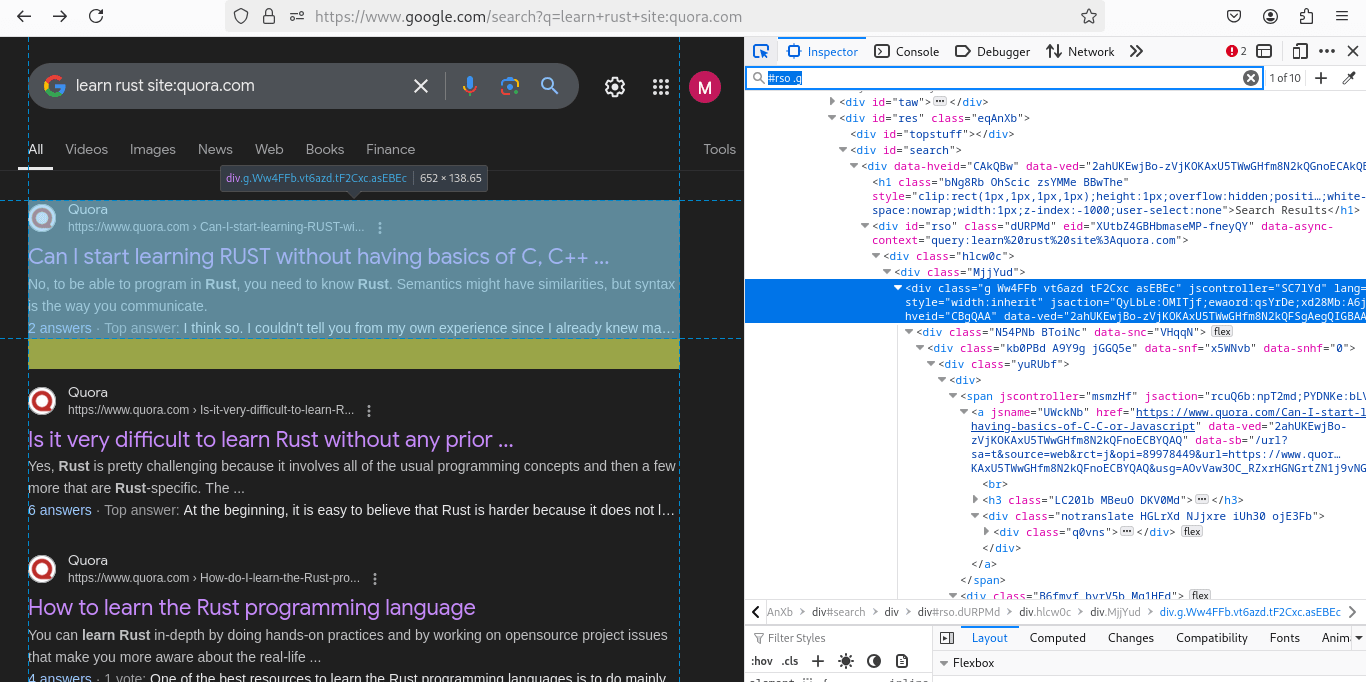Collapse the div class="hlcw0c" node
This screenshot has height=682, width=1366.
876,257
